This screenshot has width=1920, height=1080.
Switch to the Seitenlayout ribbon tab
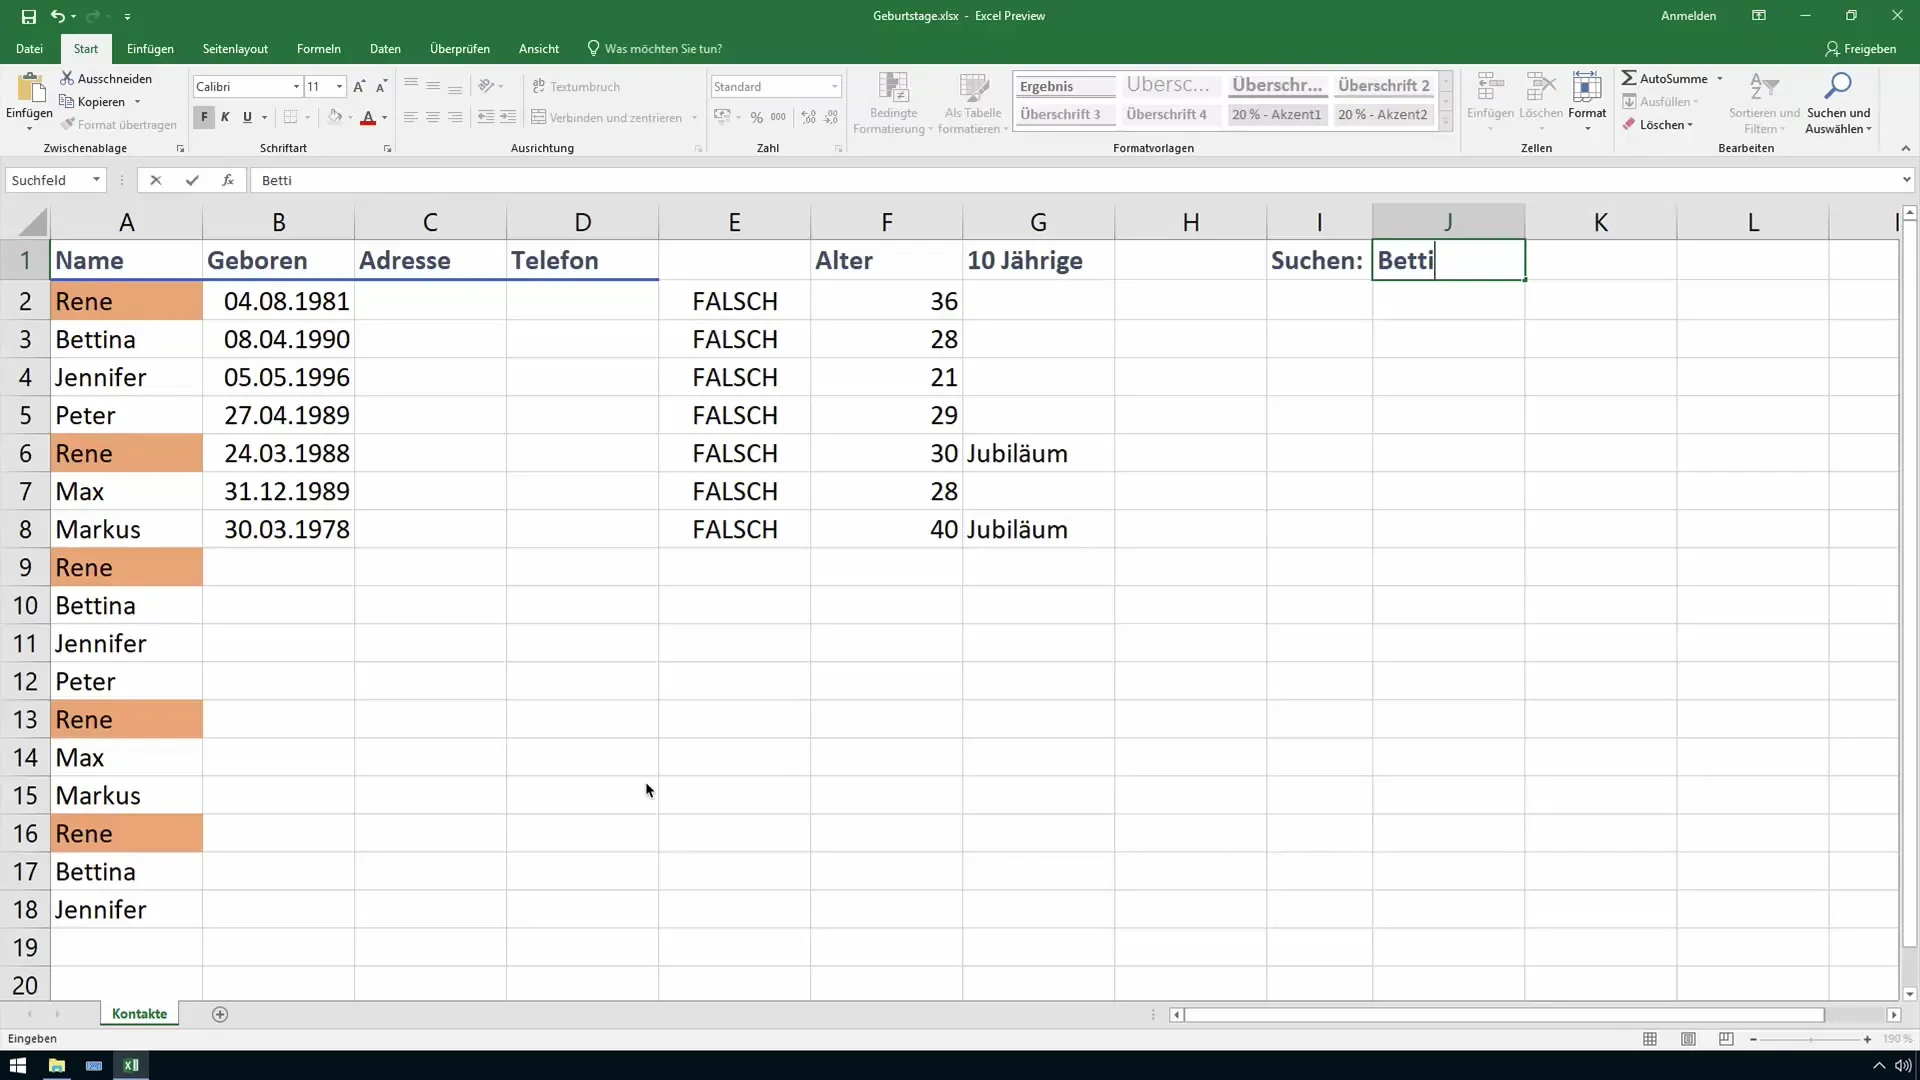tap(235, 48)
